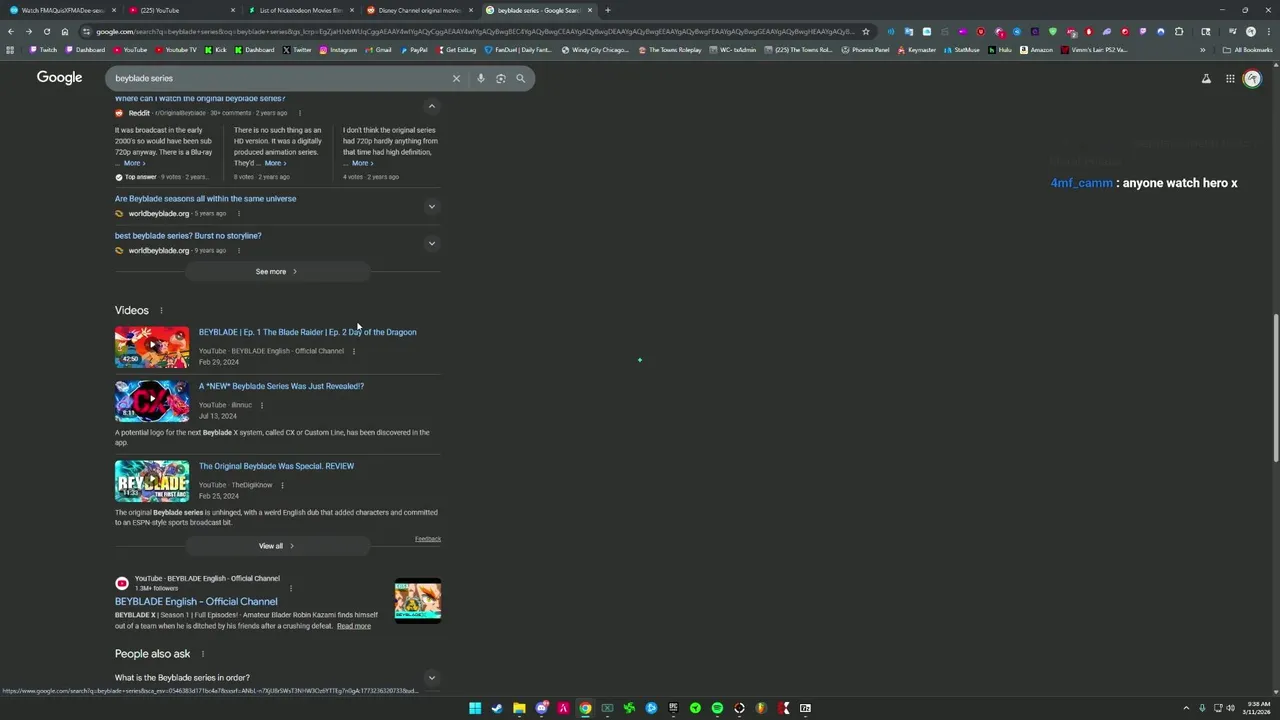
Task: Reload the current page
Action: (x=46, y=31)
